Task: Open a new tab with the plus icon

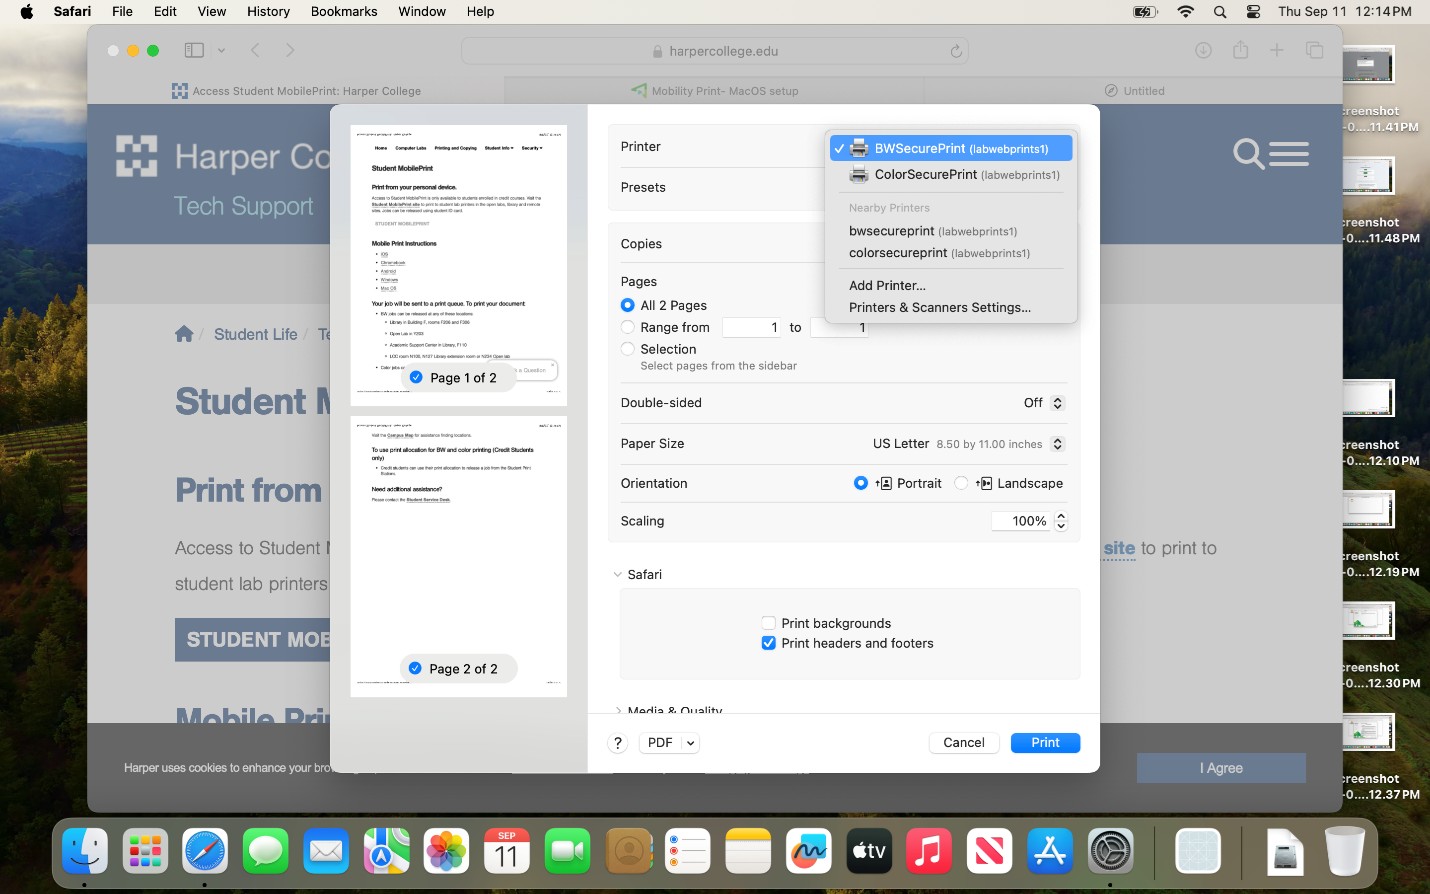Action: point(1276,49)
